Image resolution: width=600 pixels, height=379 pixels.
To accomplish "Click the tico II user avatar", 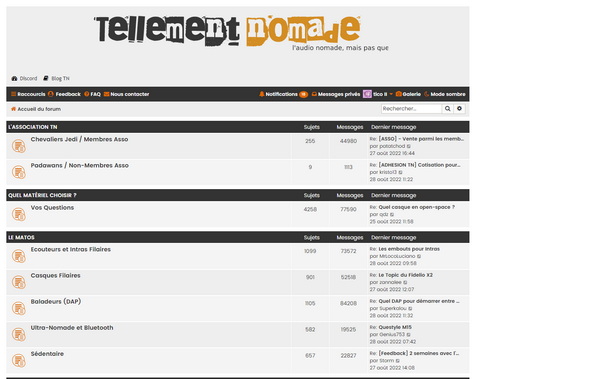I will (367, 94).
